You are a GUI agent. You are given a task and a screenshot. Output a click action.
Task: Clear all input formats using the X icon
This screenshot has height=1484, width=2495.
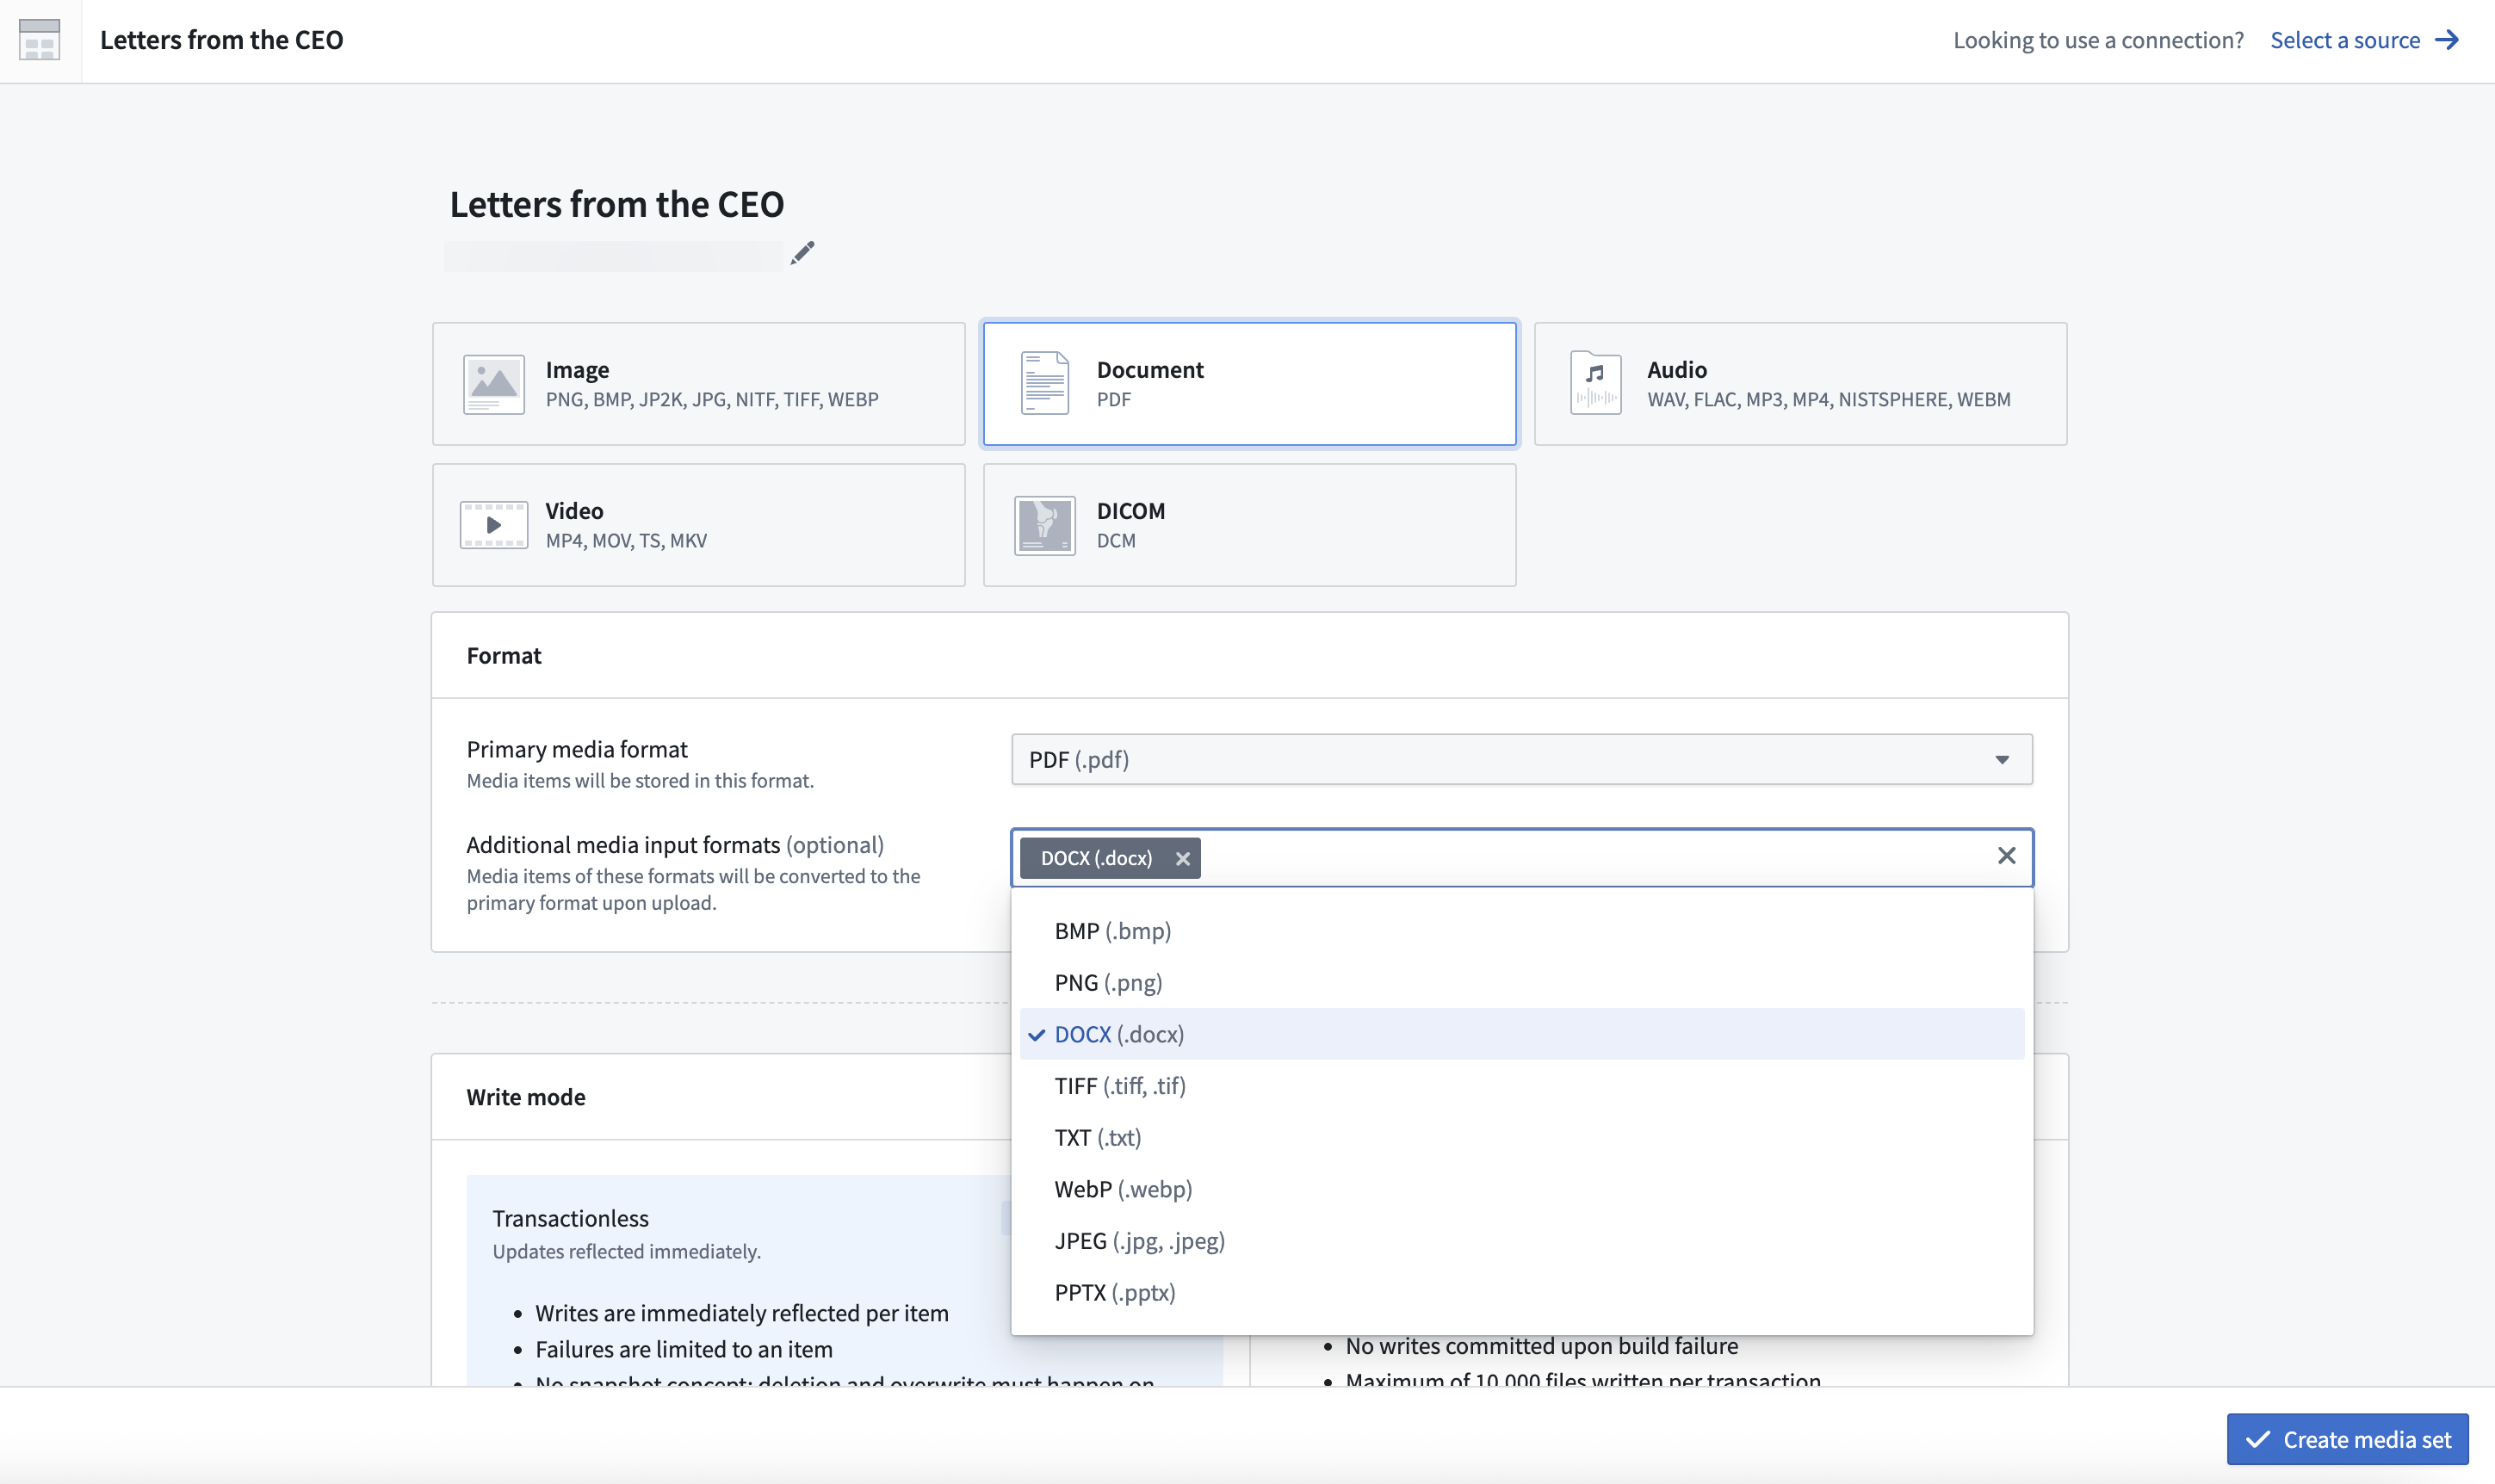[x=2007, y=856]
